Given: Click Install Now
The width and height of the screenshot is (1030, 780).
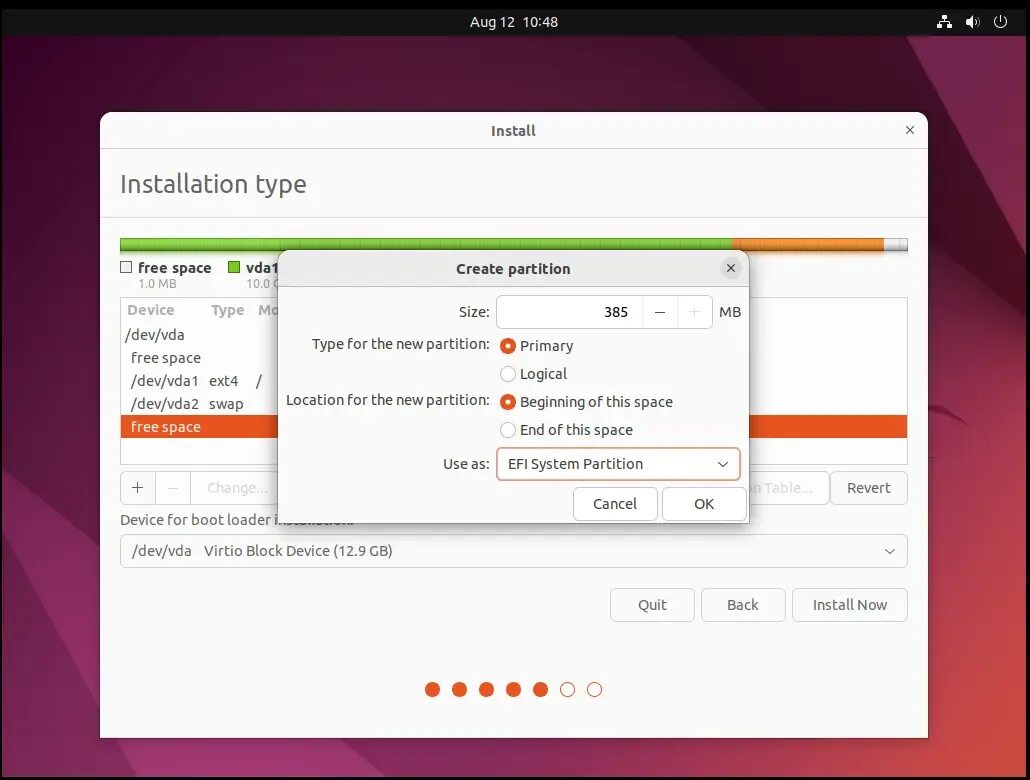Looking at the screenshot, I should [850, 605].
